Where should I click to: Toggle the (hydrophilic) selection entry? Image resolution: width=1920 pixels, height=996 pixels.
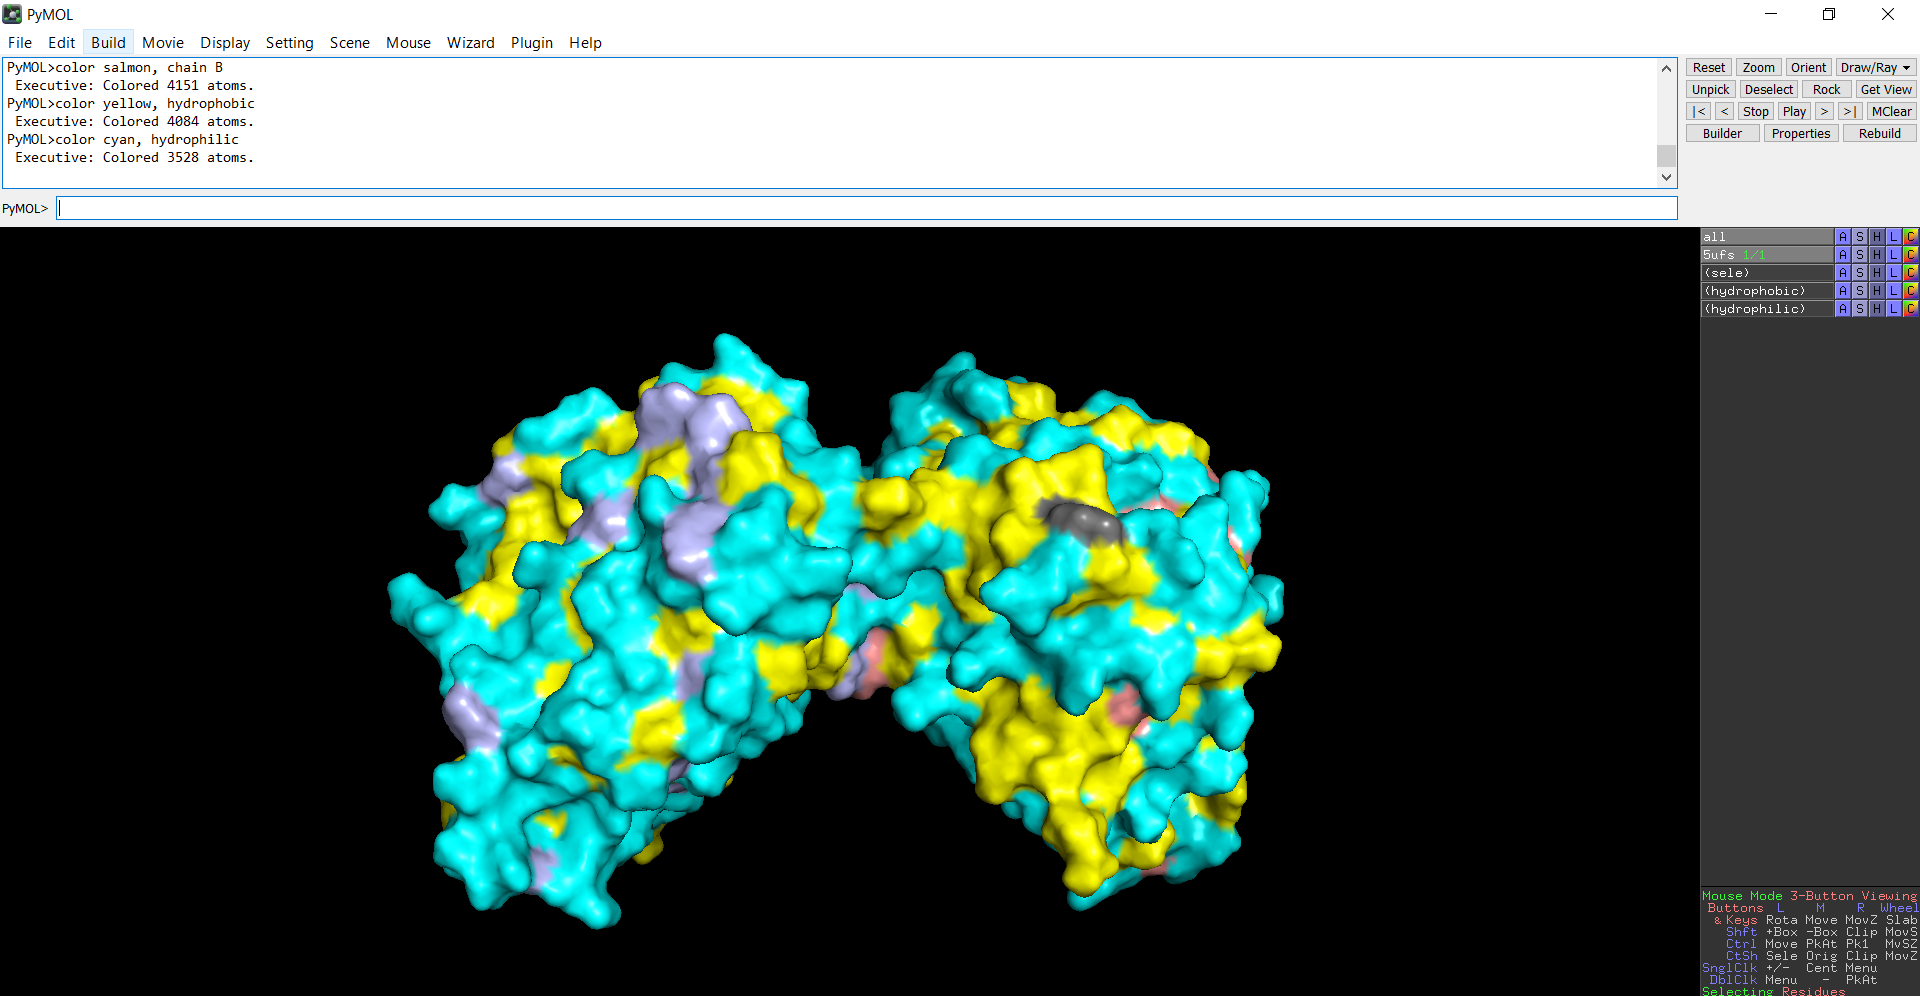pyautogui.click(x=1767, y=309)
